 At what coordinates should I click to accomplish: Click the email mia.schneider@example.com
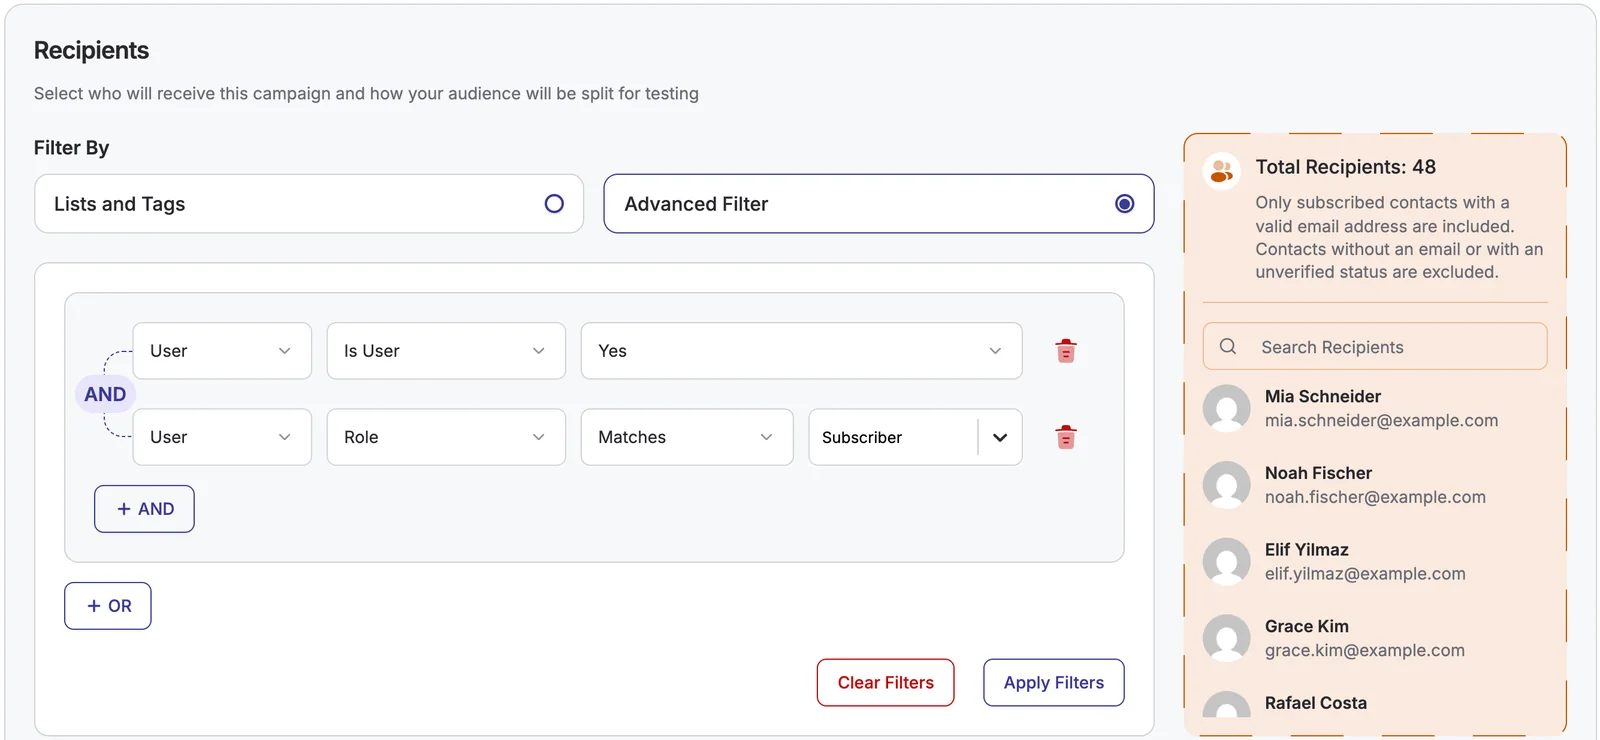tap(1381, 421)
